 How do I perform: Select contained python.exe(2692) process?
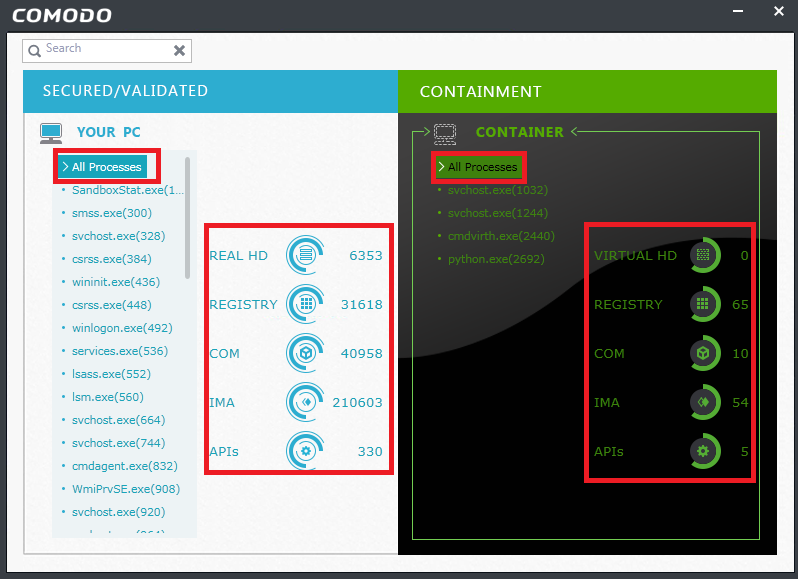[496, 259]
